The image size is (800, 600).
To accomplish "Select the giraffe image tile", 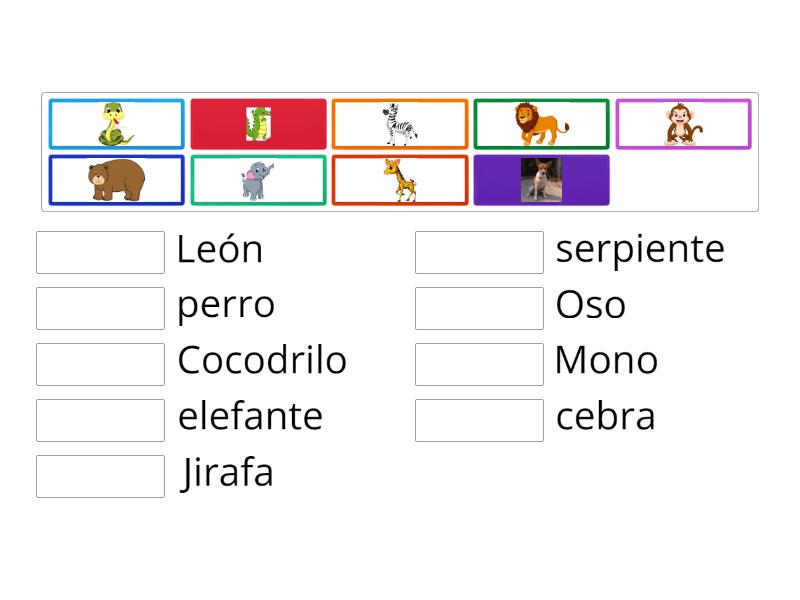I will point(399,178).
